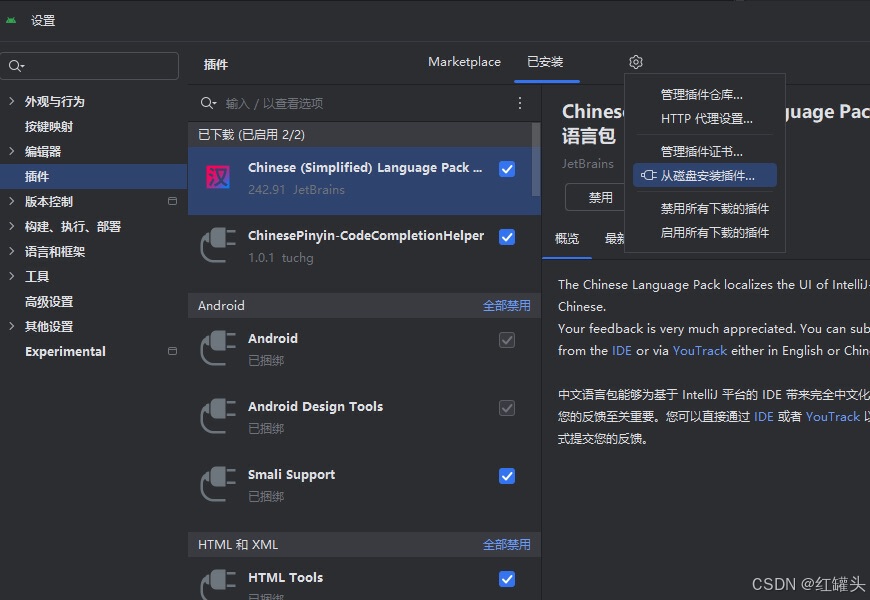Switch to the Marketplace tab
This screenshot has height=600, width=870.
tap(464, 62)
